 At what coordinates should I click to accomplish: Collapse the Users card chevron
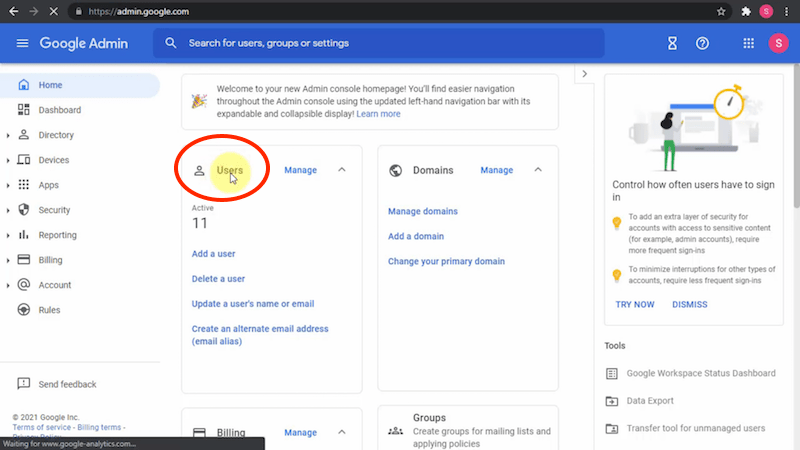tap(342, 170)
